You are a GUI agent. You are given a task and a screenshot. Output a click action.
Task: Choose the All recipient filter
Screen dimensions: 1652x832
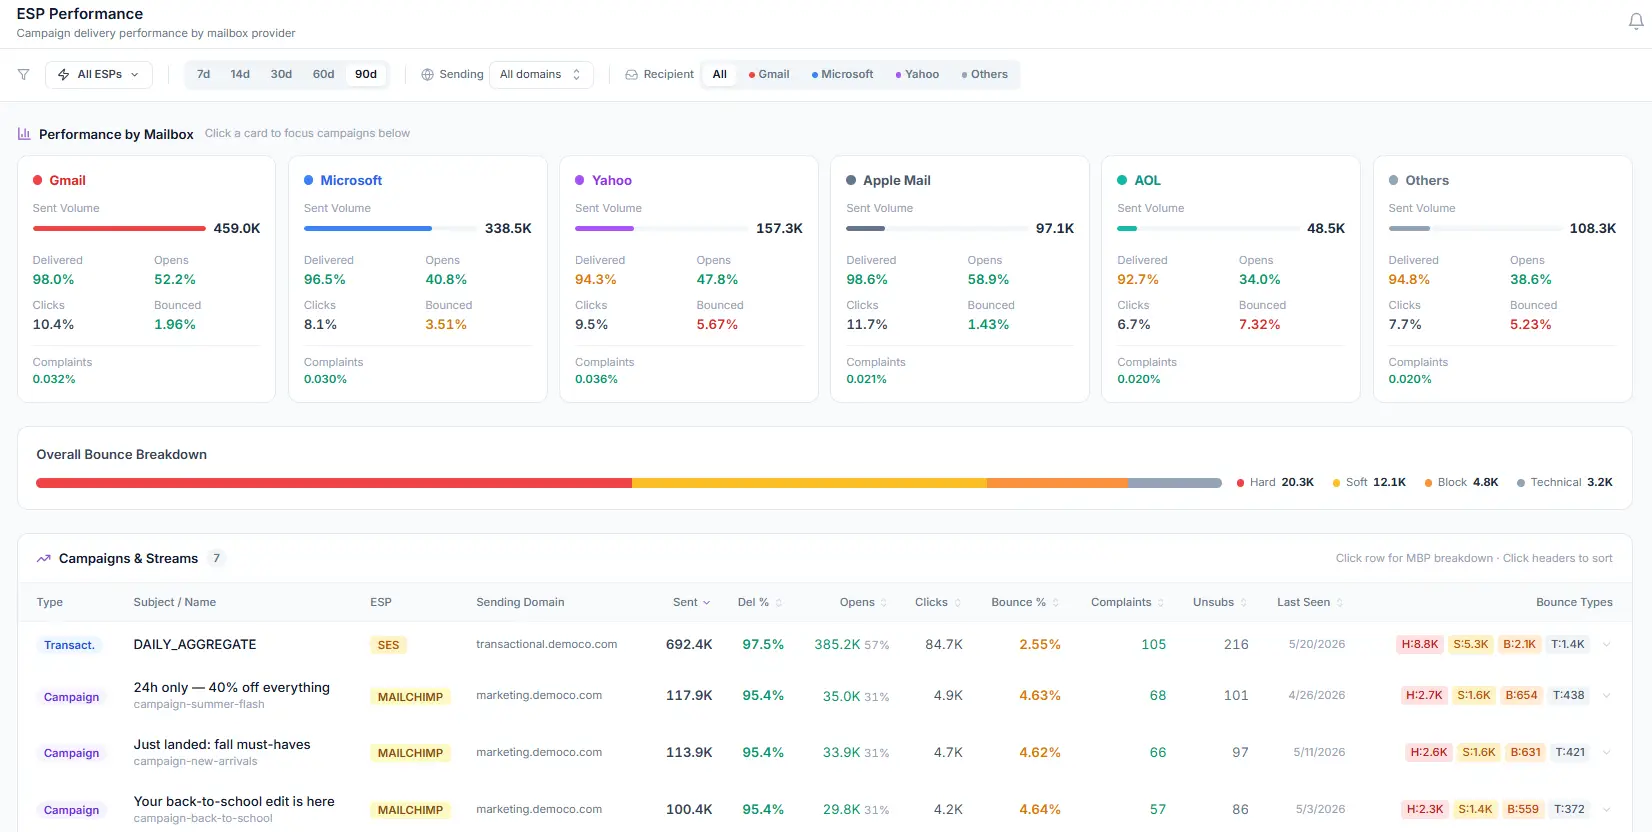tap(719, 74)
